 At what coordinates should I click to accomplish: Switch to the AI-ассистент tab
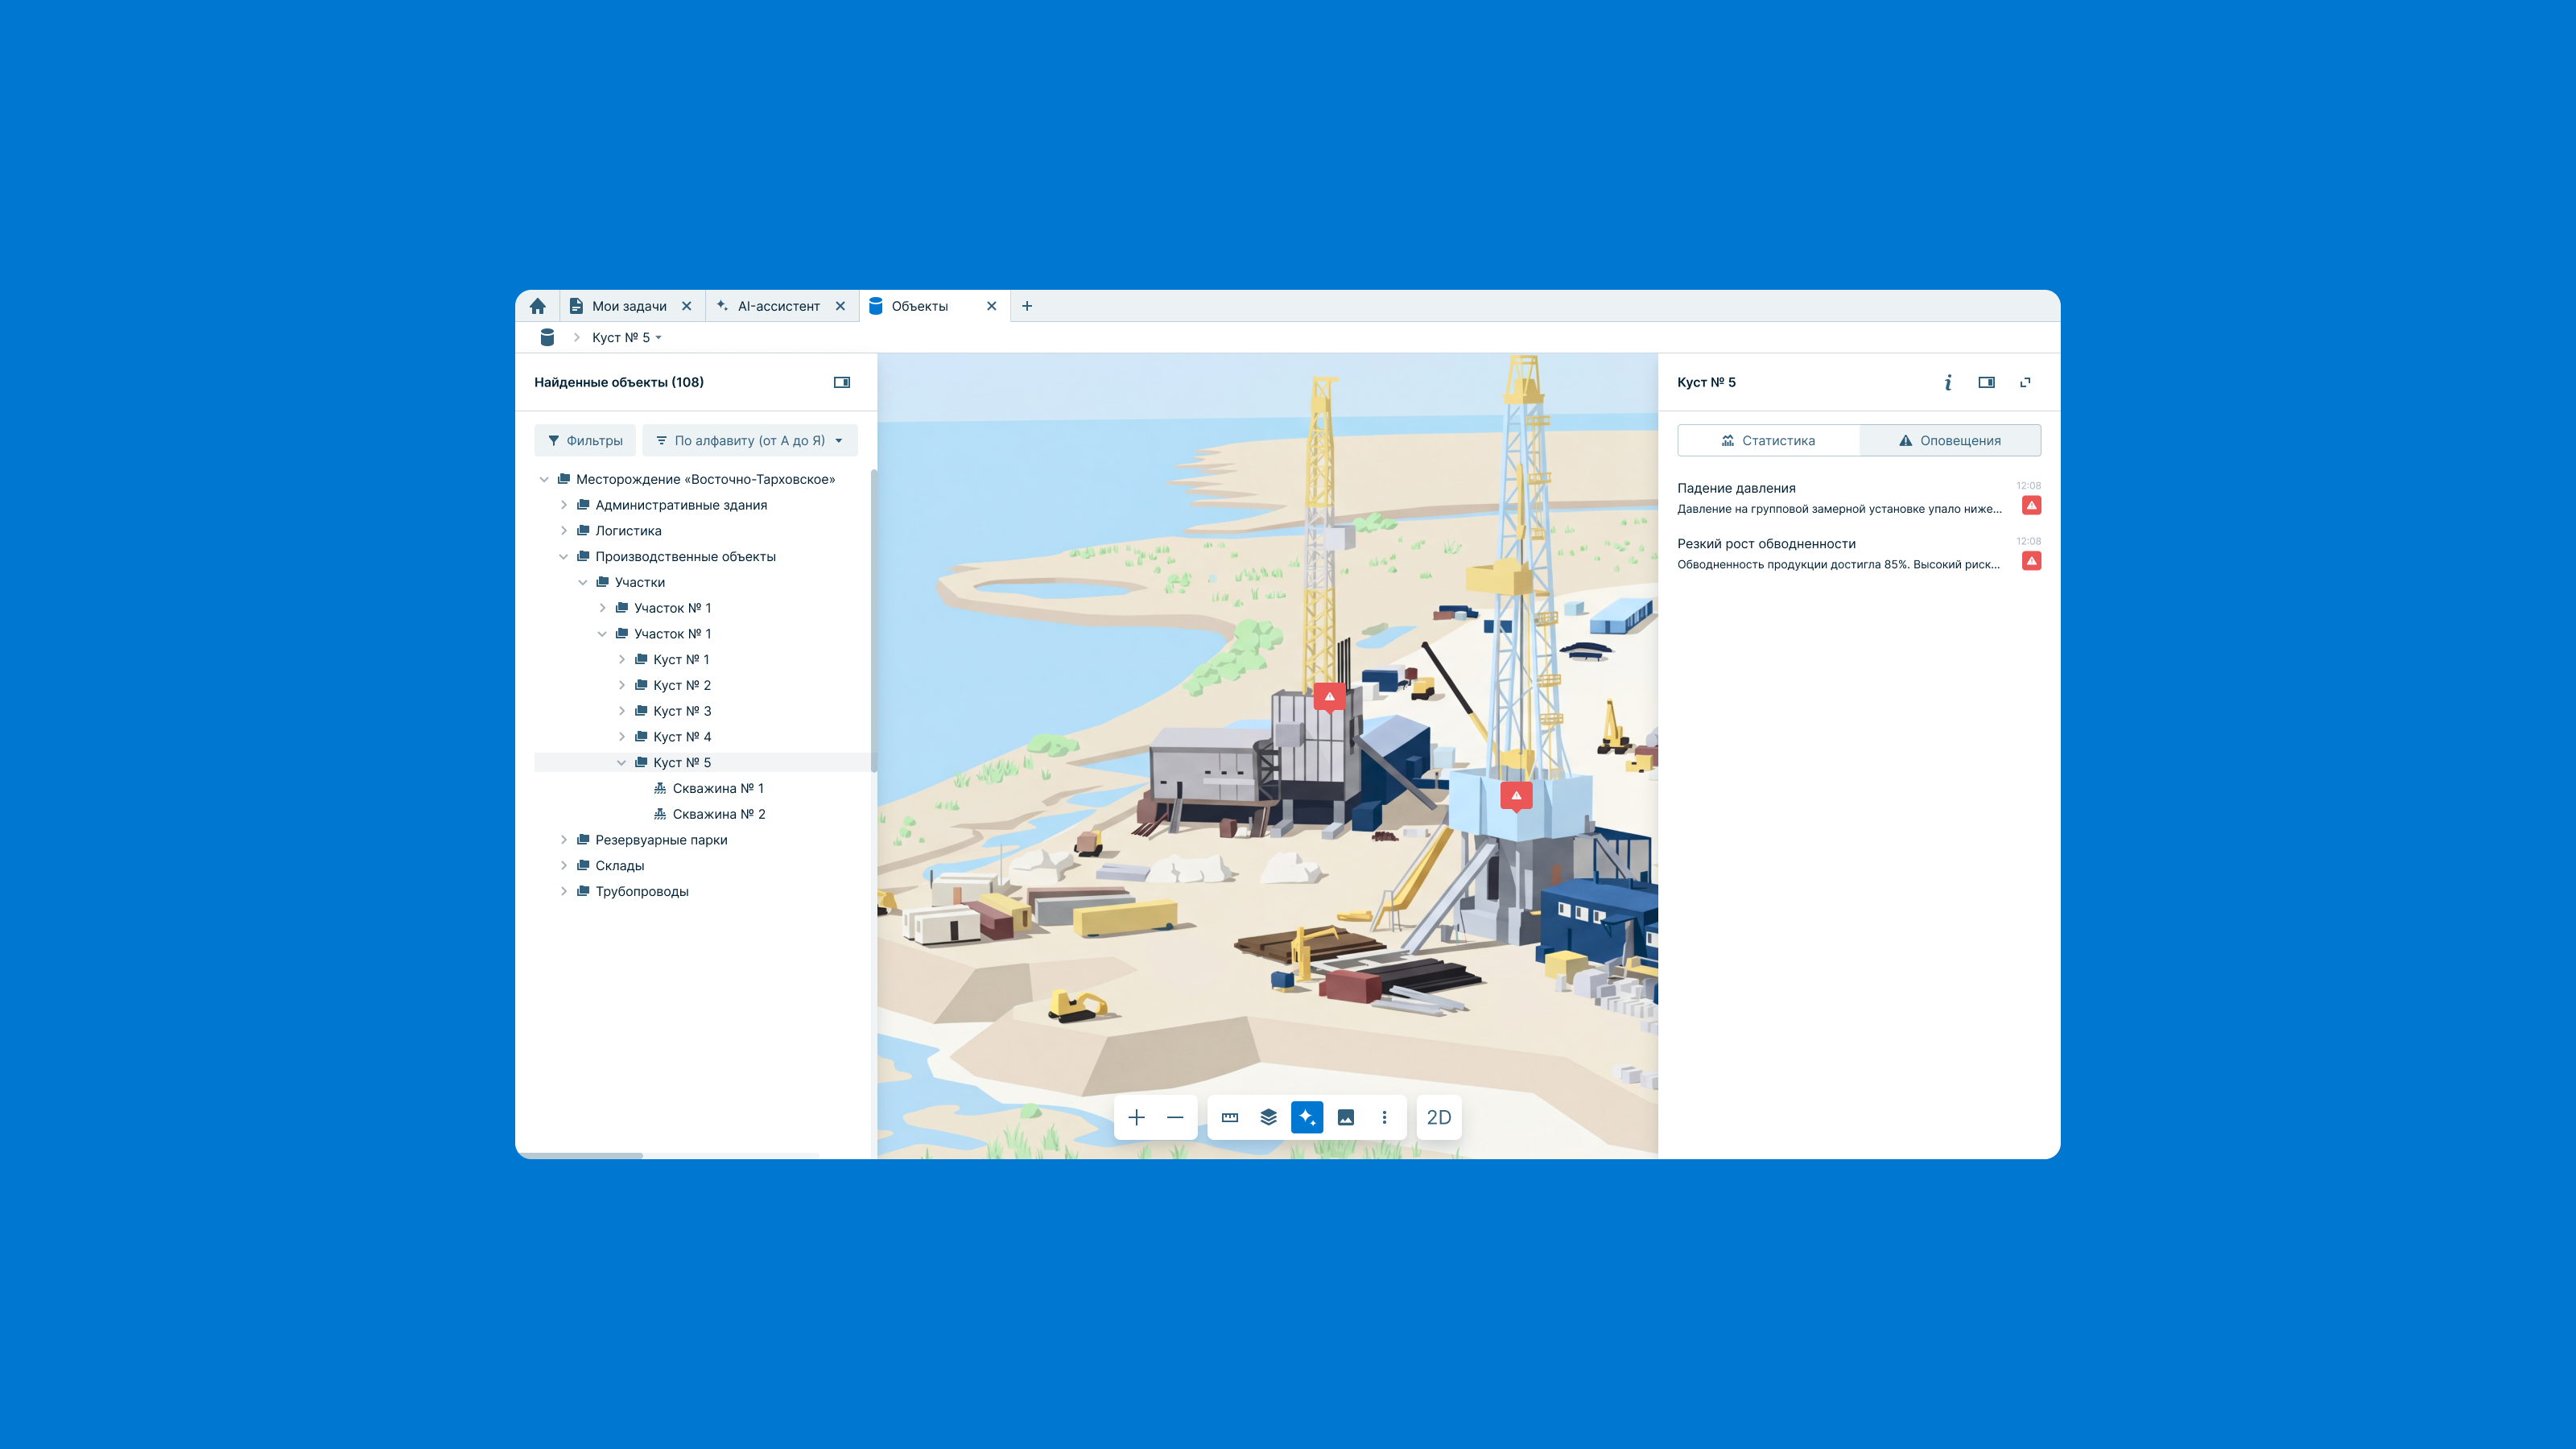[x=778, y=306]
